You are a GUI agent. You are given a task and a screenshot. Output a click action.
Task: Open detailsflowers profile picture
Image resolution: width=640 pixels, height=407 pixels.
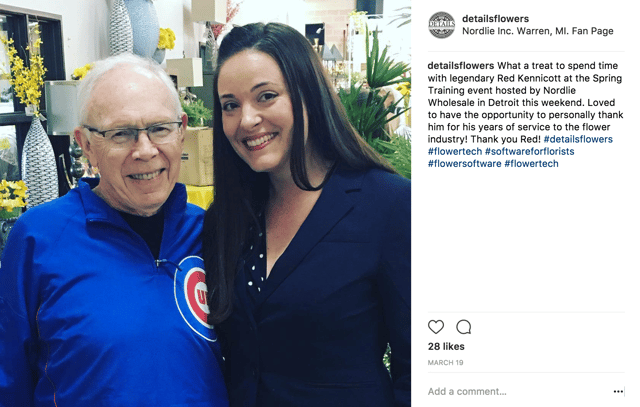[x=441, y=25]
